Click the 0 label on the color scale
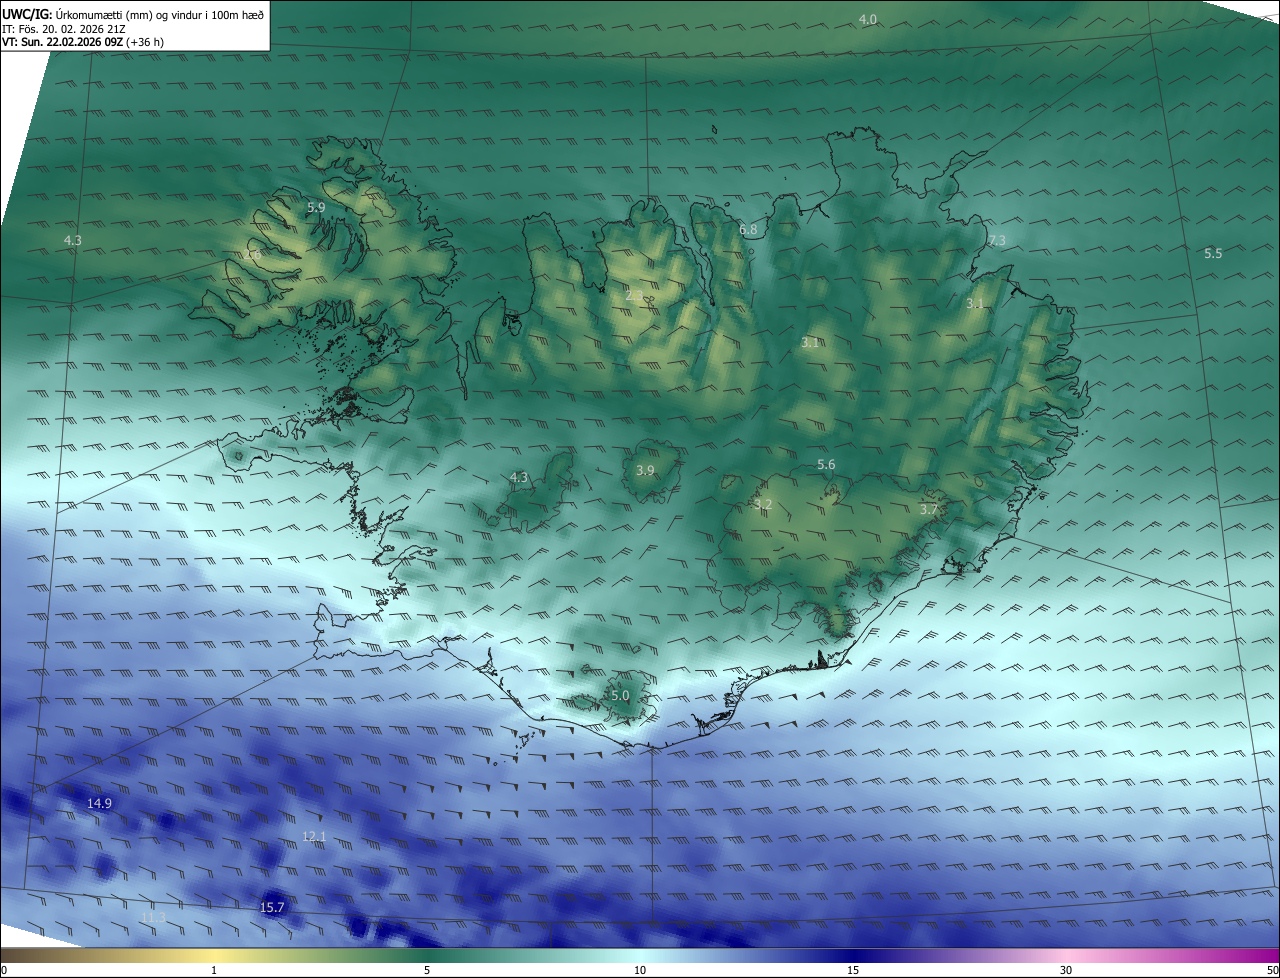 [4, 970]
